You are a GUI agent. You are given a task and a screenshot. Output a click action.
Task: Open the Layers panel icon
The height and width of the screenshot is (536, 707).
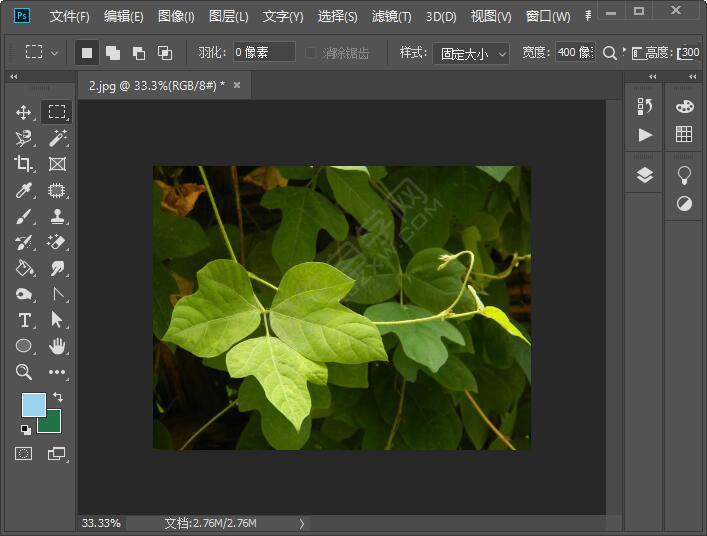point(644,175)
